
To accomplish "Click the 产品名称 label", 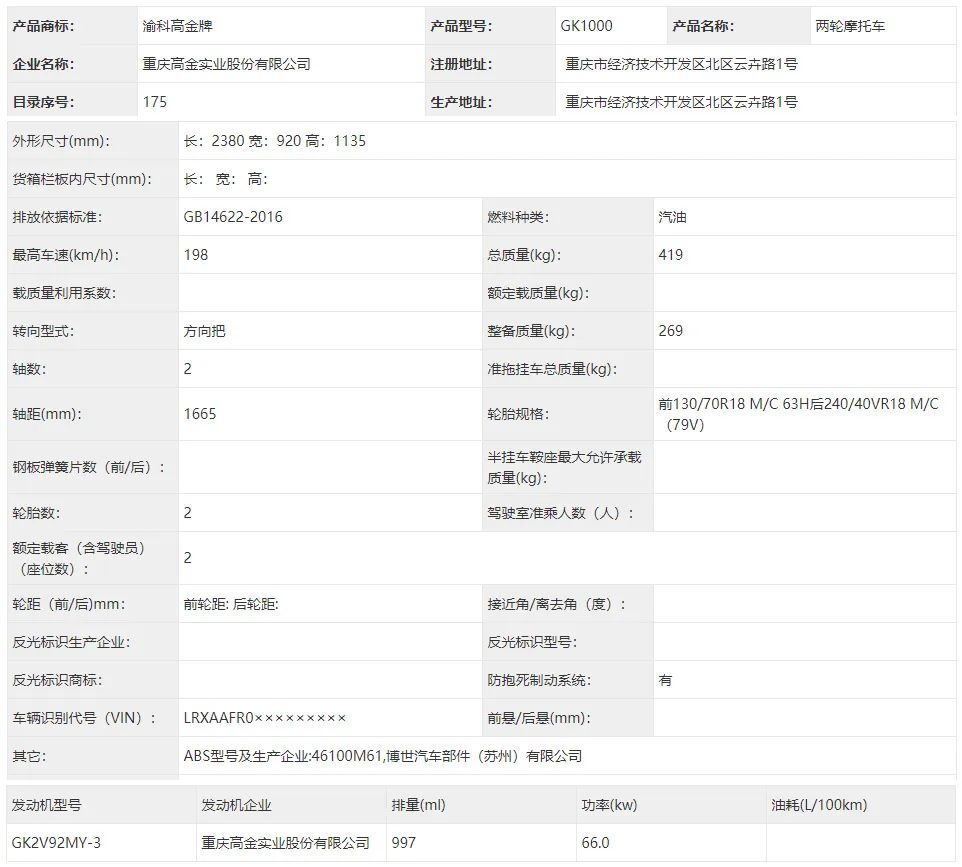I will click(702, 26).
